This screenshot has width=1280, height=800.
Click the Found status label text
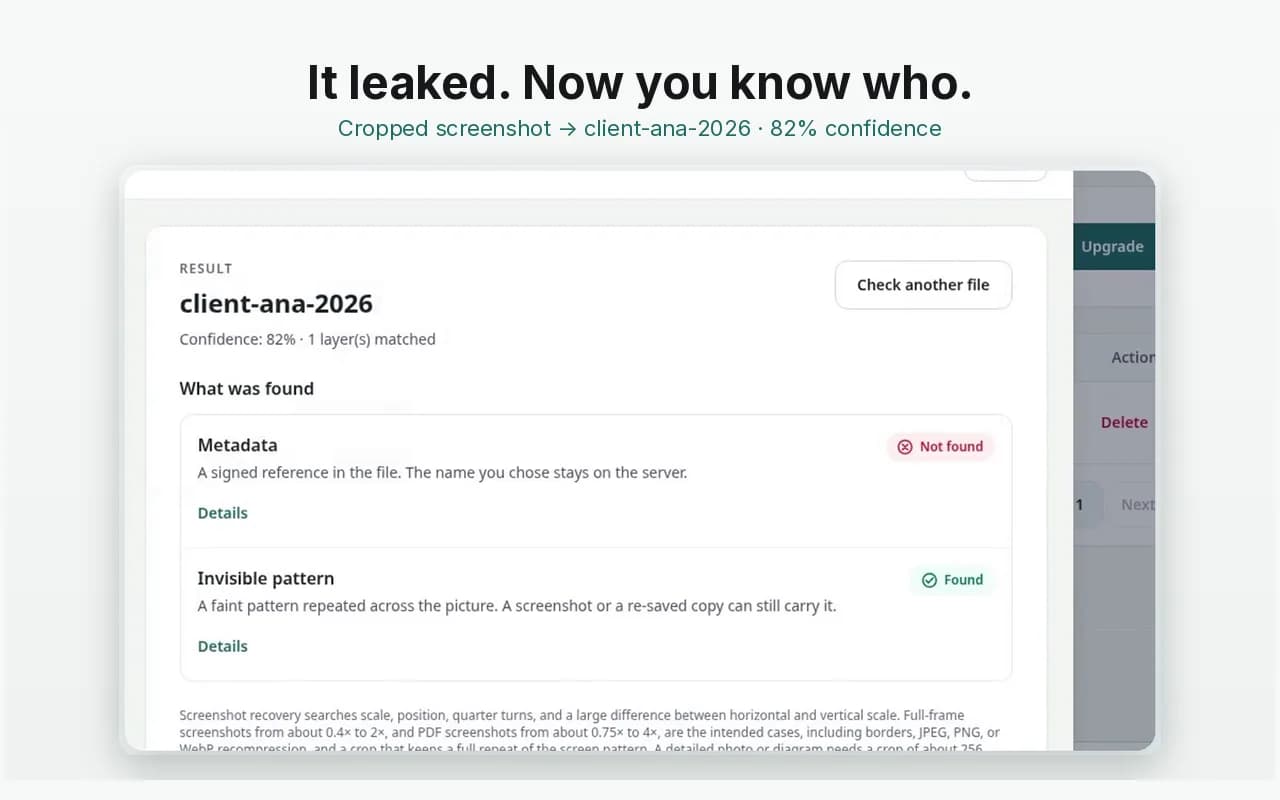point(963,580)
